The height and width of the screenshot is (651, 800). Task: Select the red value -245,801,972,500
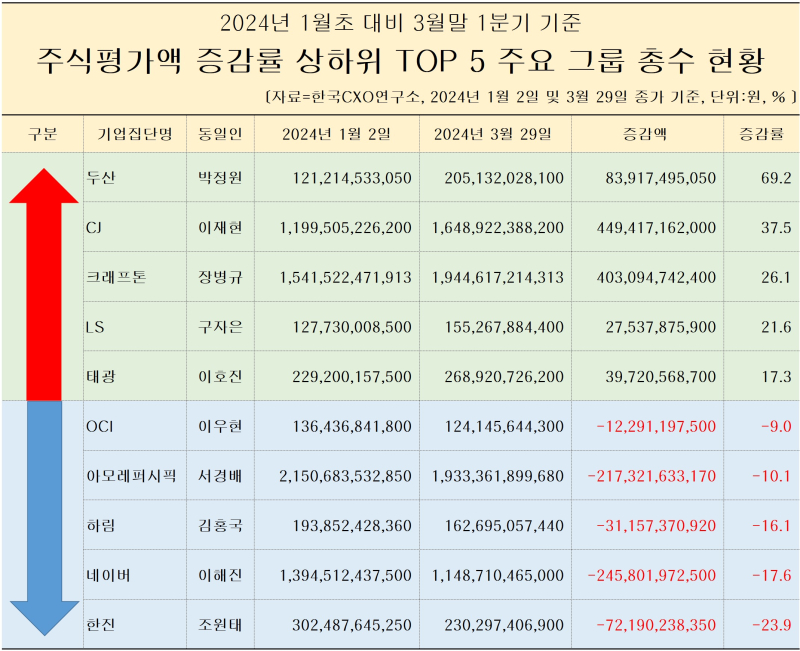tap(652, 576)
